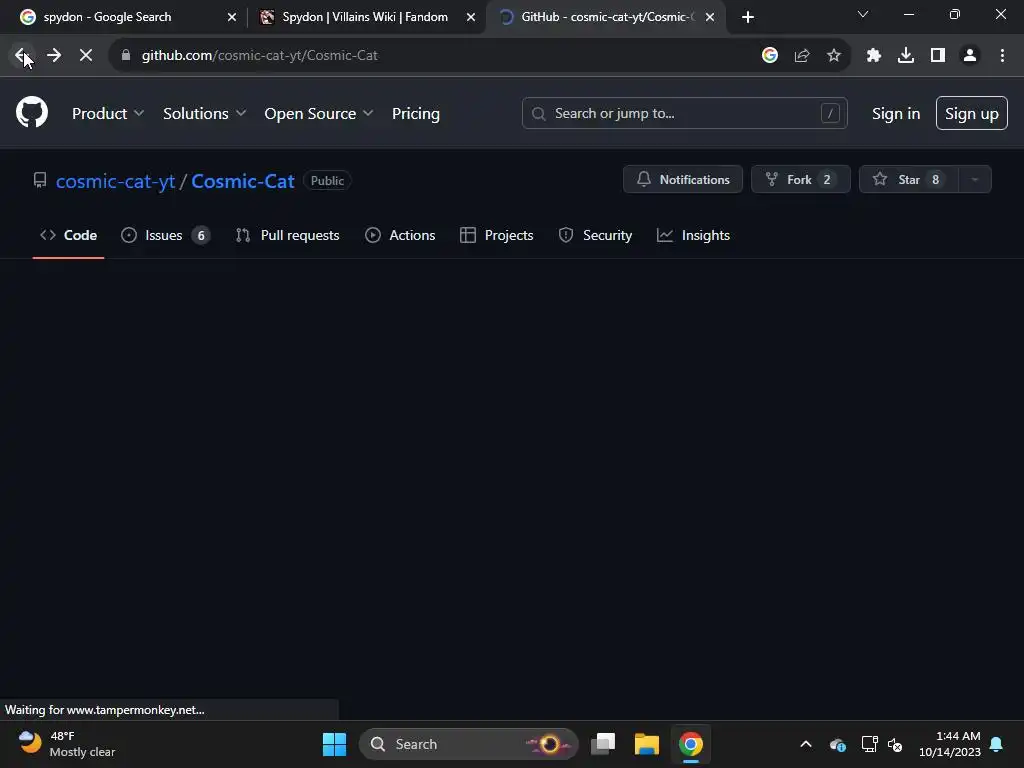
Task: Close the Spydon Villains Wiki tab
Action: pyautogui.click(x=471, y=17)
